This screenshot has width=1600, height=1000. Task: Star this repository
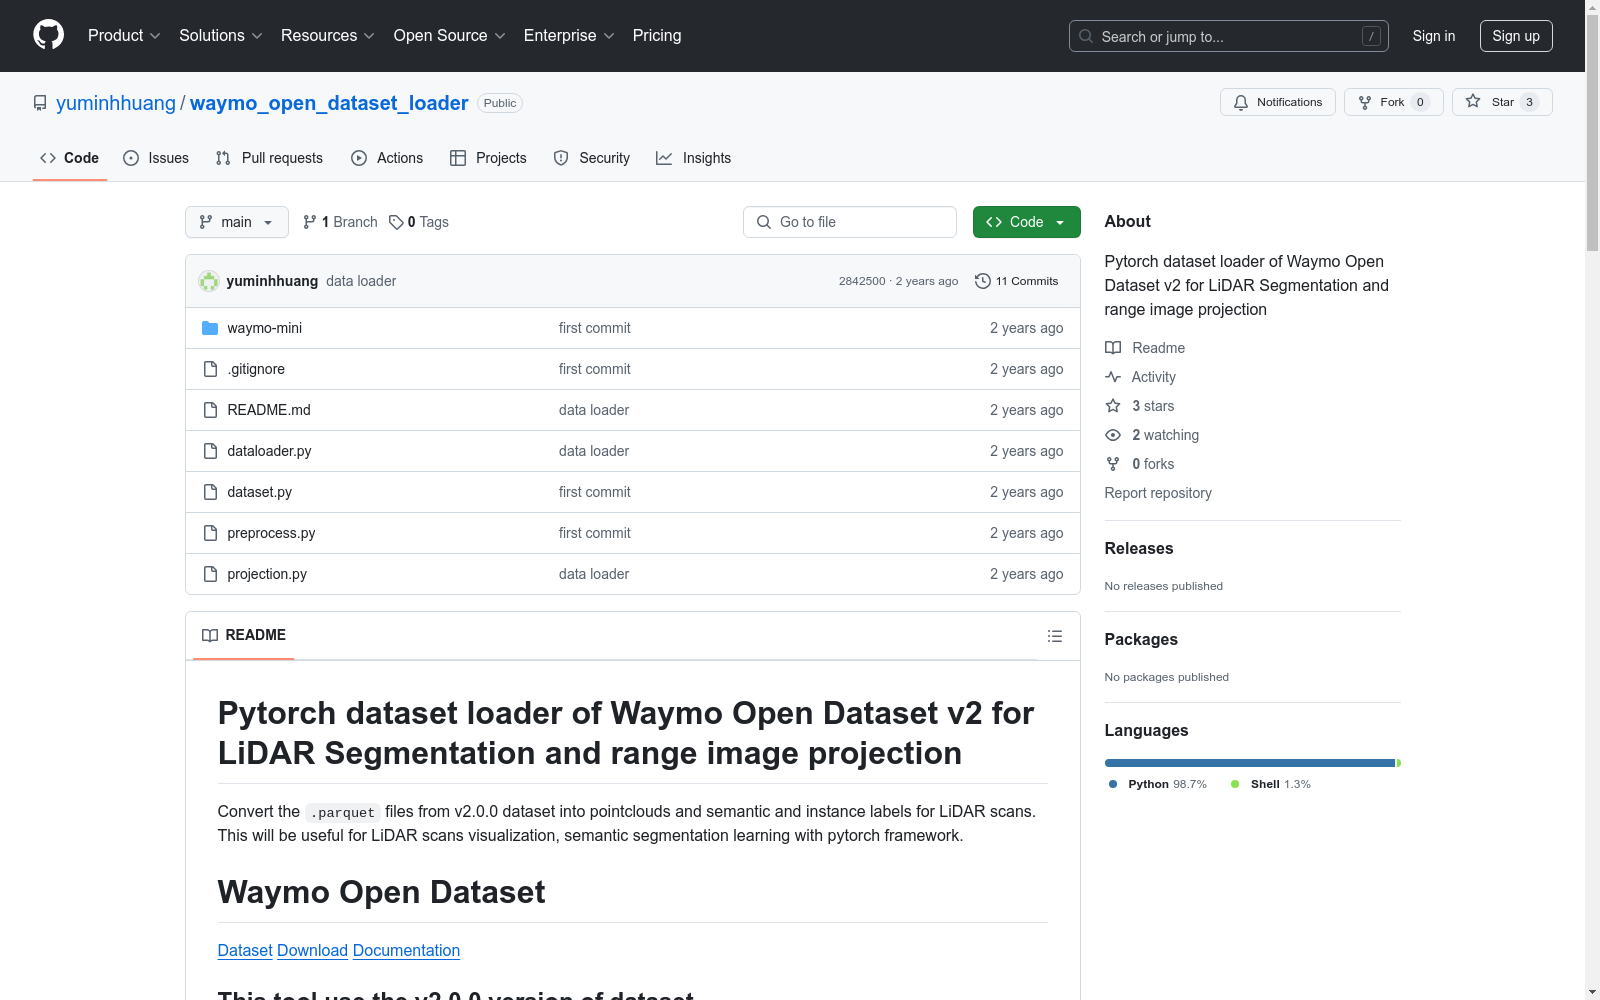(x=1502, y=102)
